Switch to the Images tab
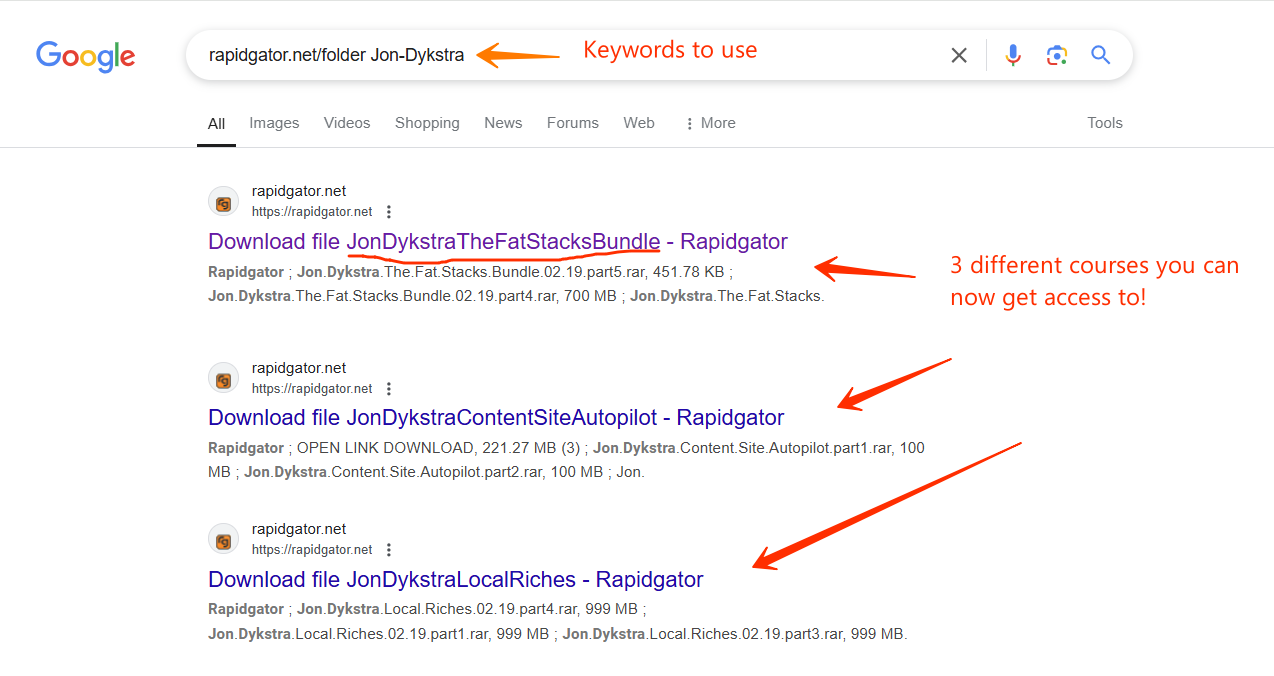Screen dimensions: 1274x676 tap(274, 123)
